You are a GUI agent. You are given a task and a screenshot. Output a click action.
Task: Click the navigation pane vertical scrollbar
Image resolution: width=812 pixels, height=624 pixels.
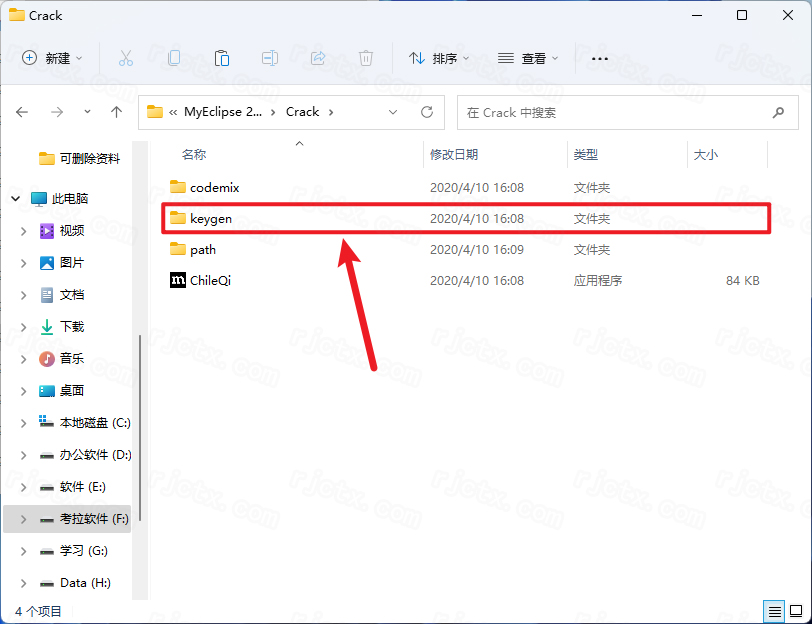[141, 430]
